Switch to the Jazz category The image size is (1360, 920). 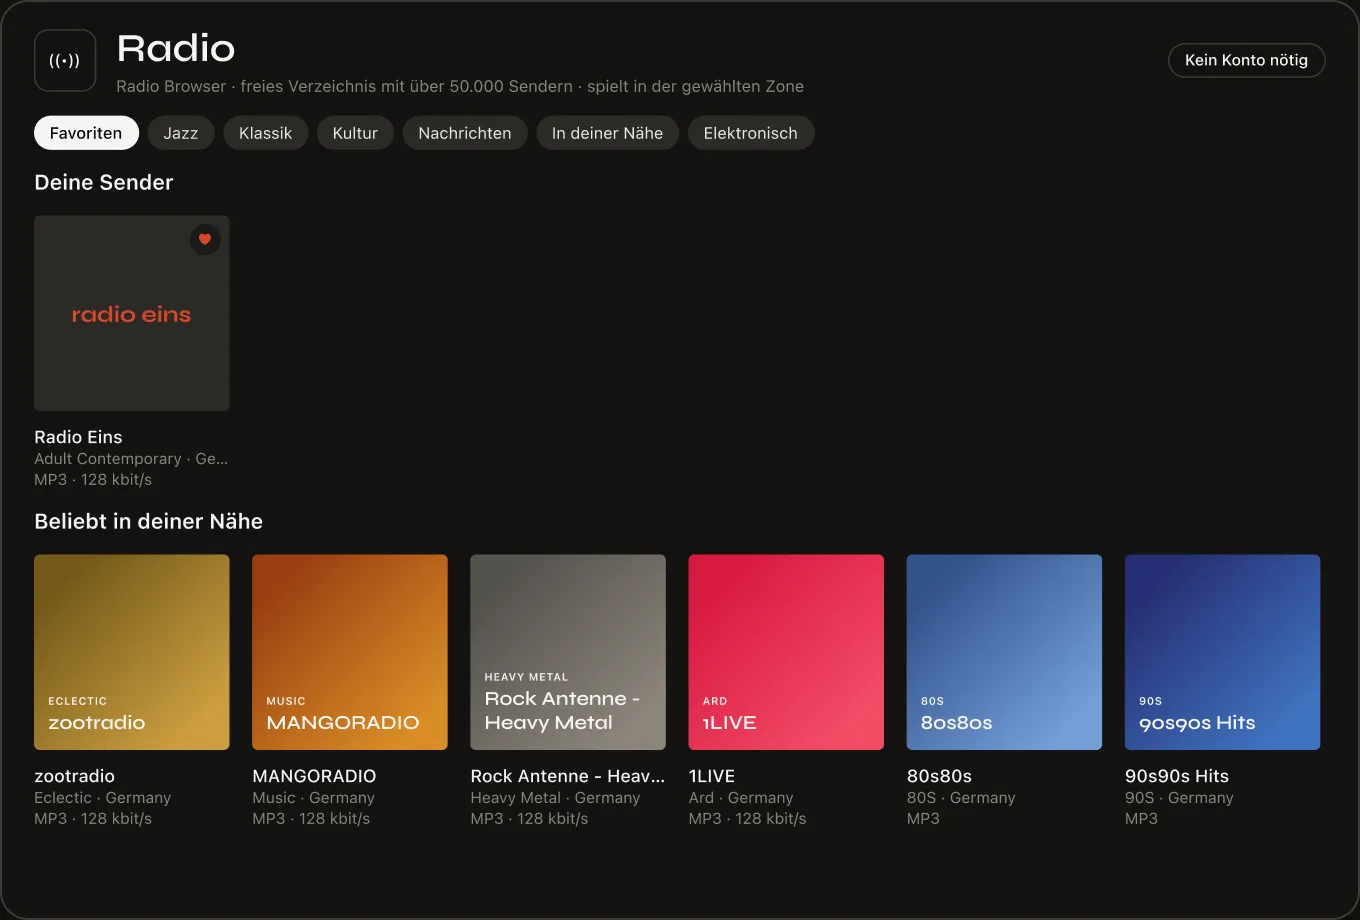point(181,133)
